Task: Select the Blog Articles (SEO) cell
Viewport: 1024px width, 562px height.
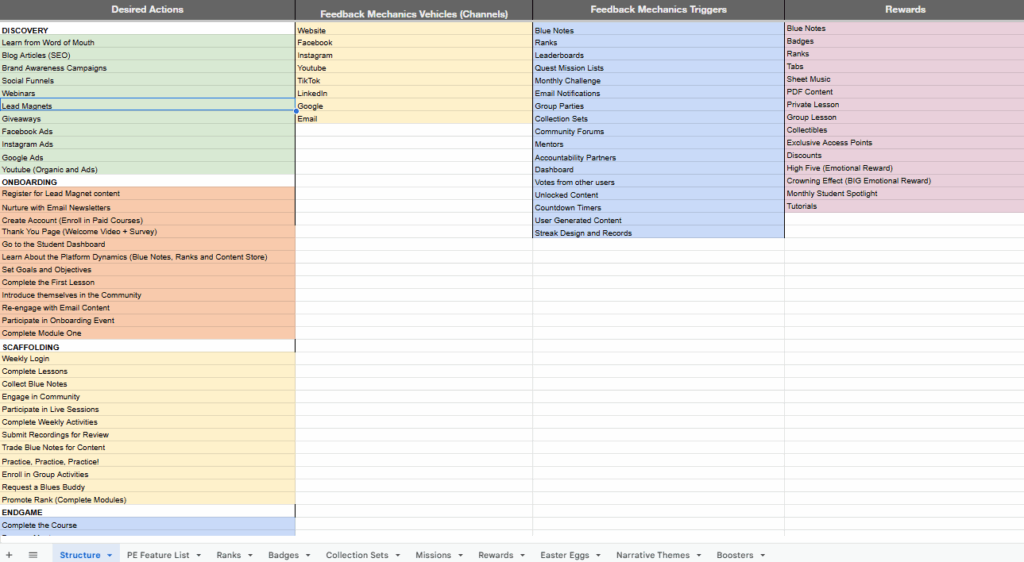Action: click(148, 55)
